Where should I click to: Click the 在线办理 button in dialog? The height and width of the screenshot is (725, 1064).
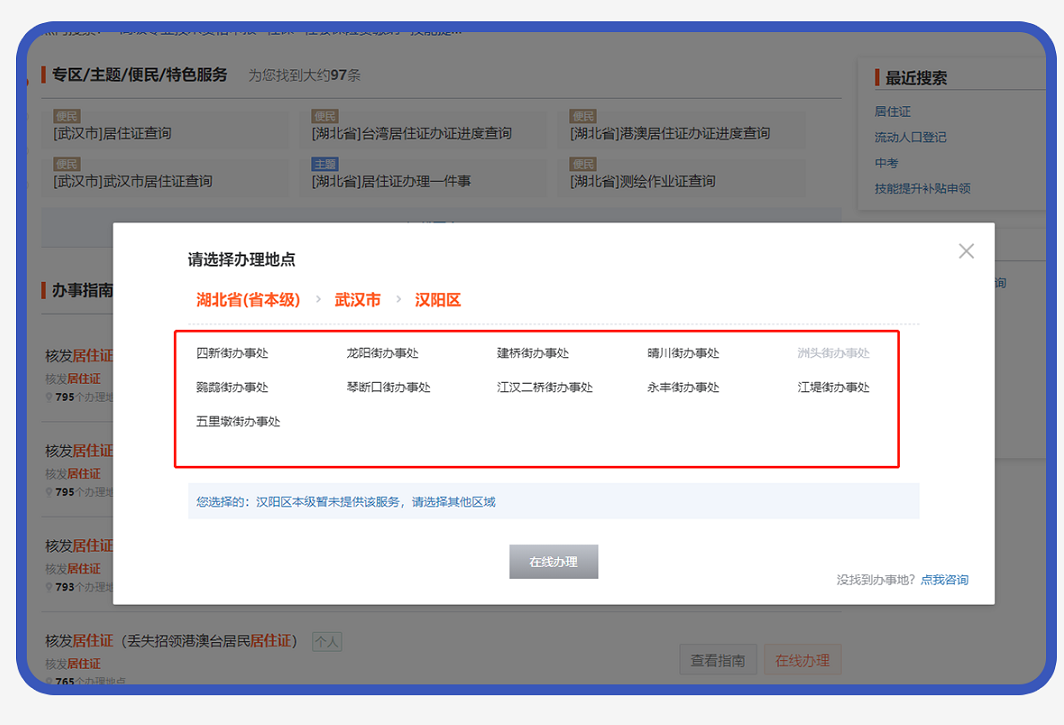click(x=553, y=562)
